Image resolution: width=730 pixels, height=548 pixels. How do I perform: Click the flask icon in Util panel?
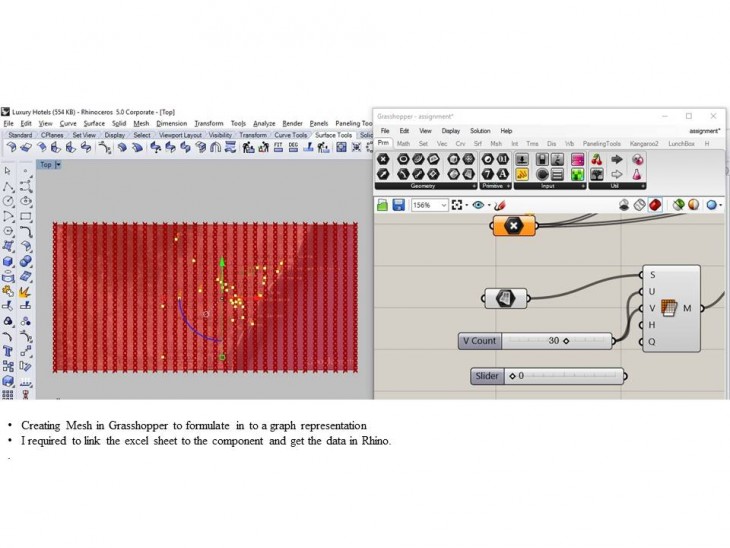(636, 175)
